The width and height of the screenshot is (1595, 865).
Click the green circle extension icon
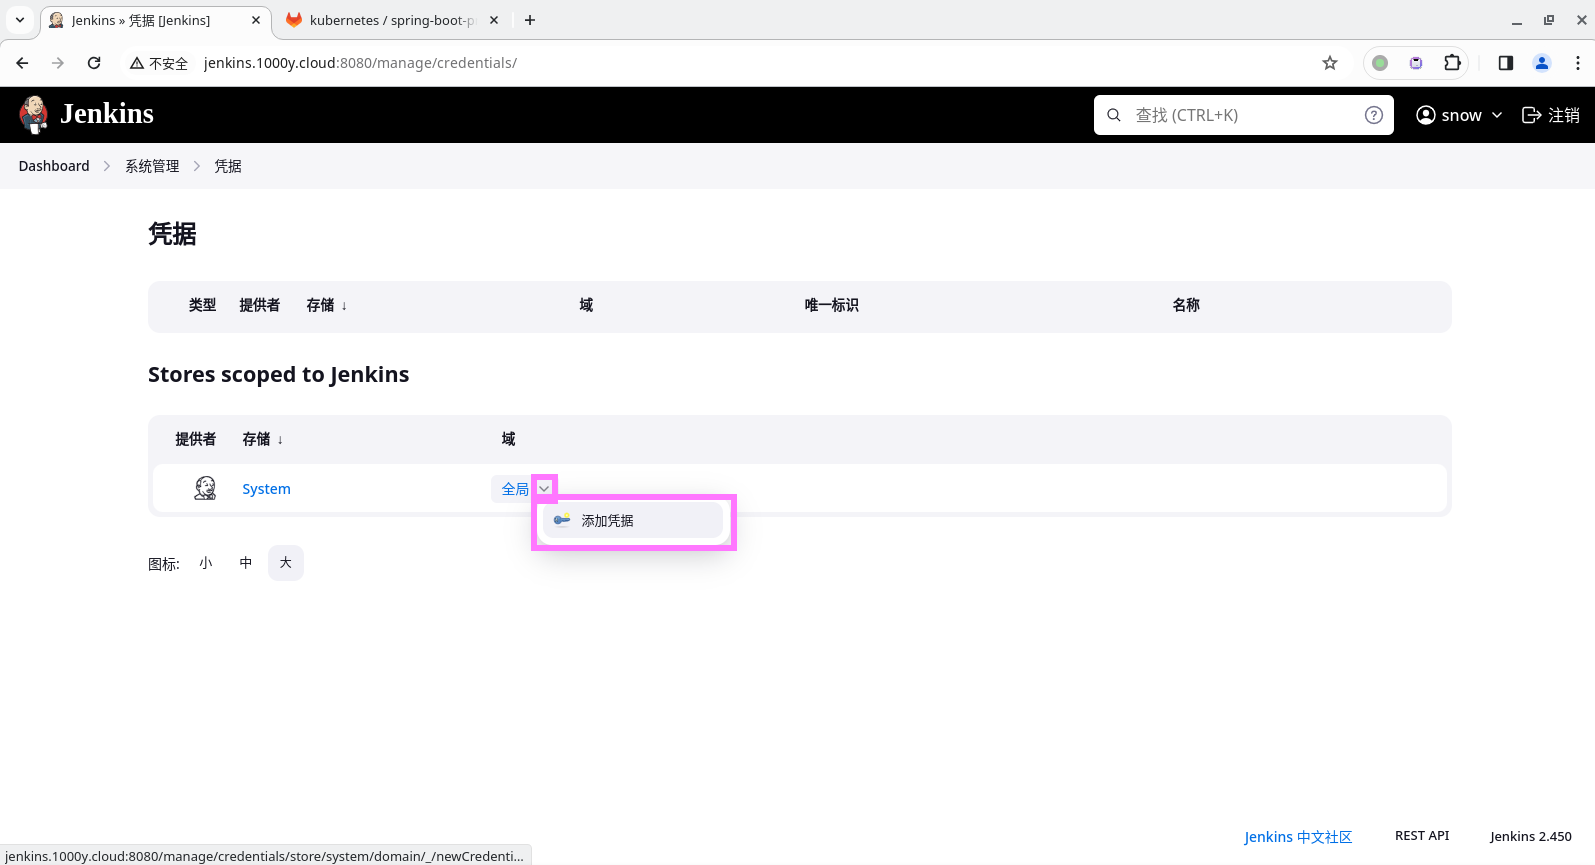tap(1380, 63)
